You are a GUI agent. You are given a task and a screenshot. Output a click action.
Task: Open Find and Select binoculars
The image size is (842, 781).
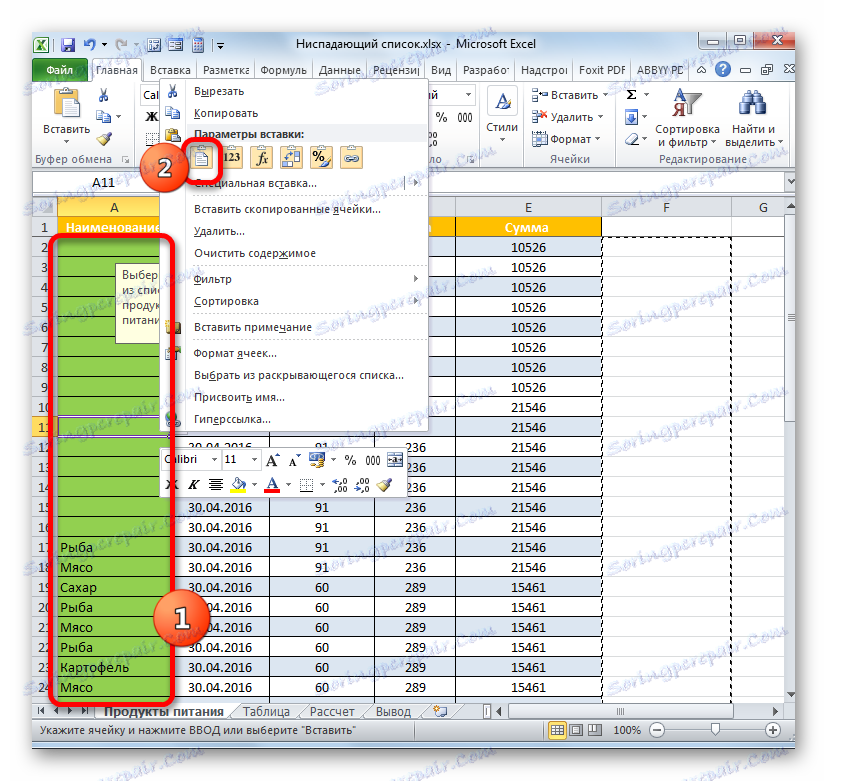pos(753,118)
